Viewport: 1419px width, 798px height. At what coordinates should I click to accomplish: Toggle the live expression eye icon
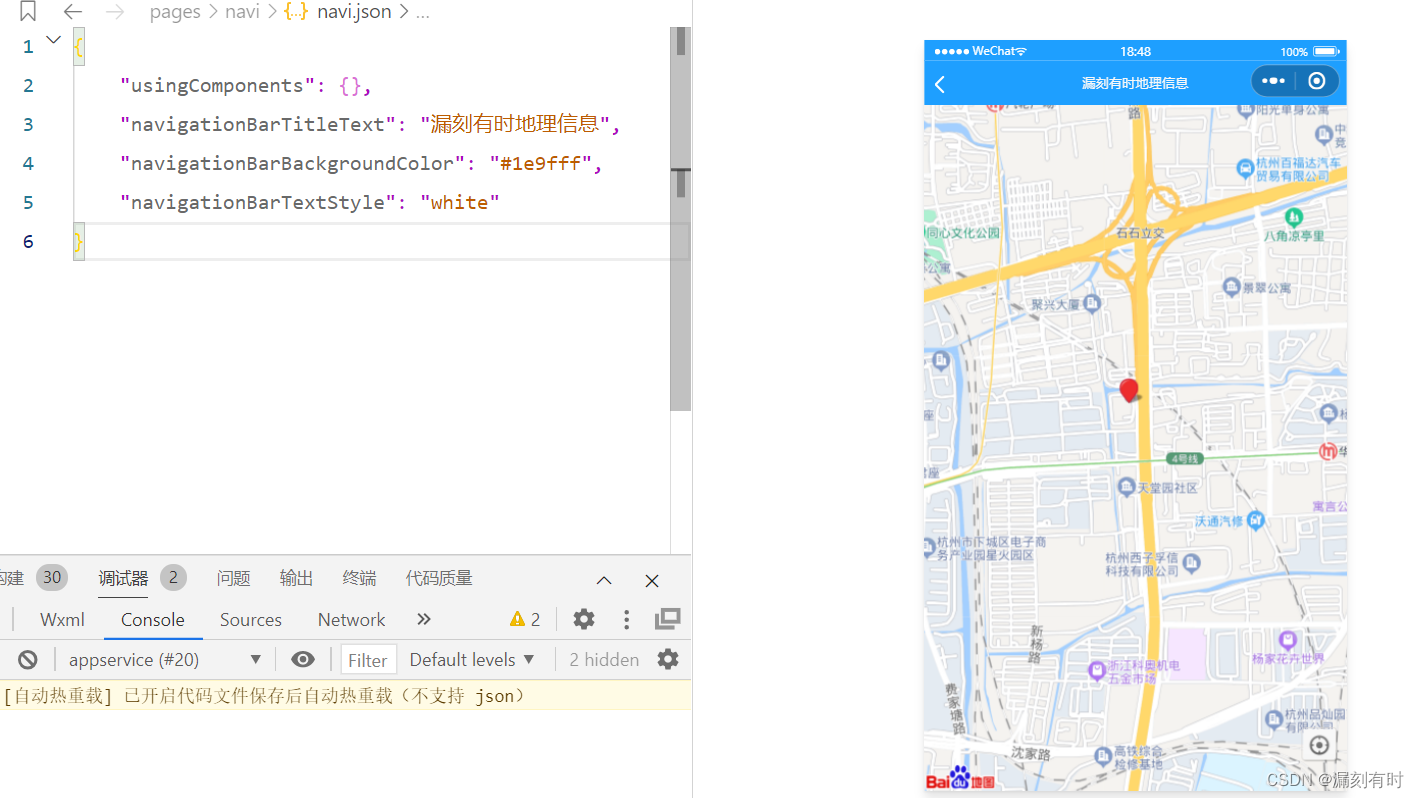tap(303, 659)
